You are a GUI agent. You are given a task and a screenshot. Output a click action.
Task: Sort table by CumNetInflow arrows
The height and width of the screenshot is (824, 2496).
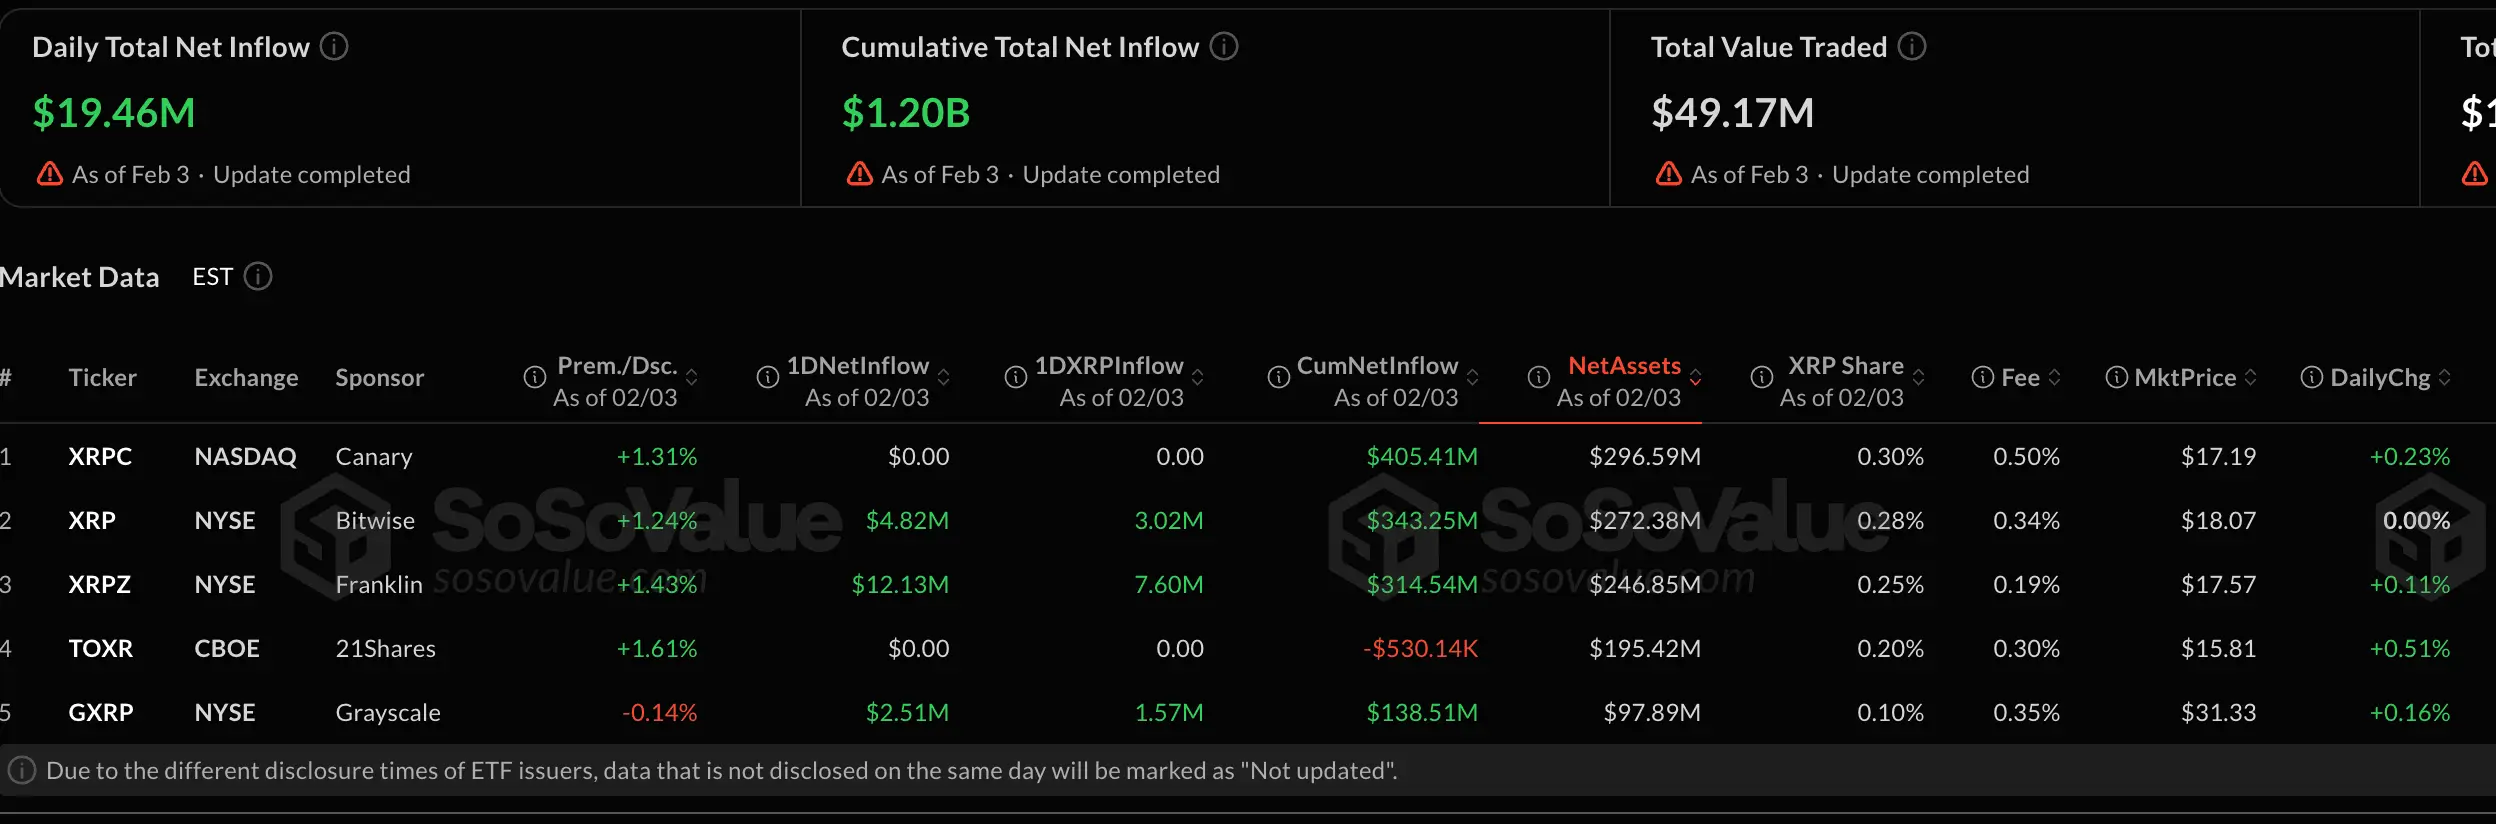(1473, 378)
